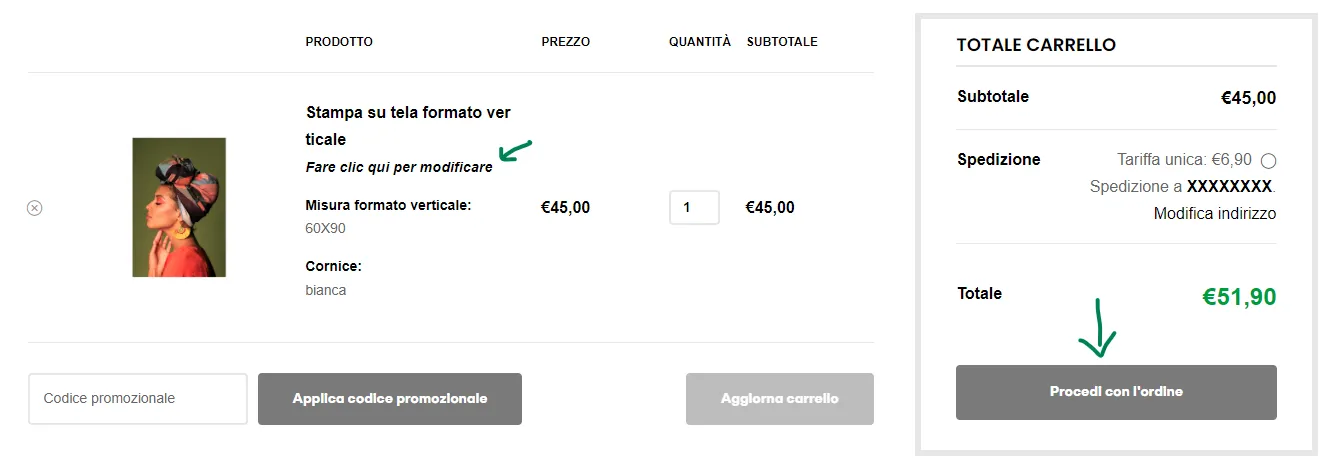
Task: Click the green arrow above Procedi con l'ordine
Action: click(1098, 328)
